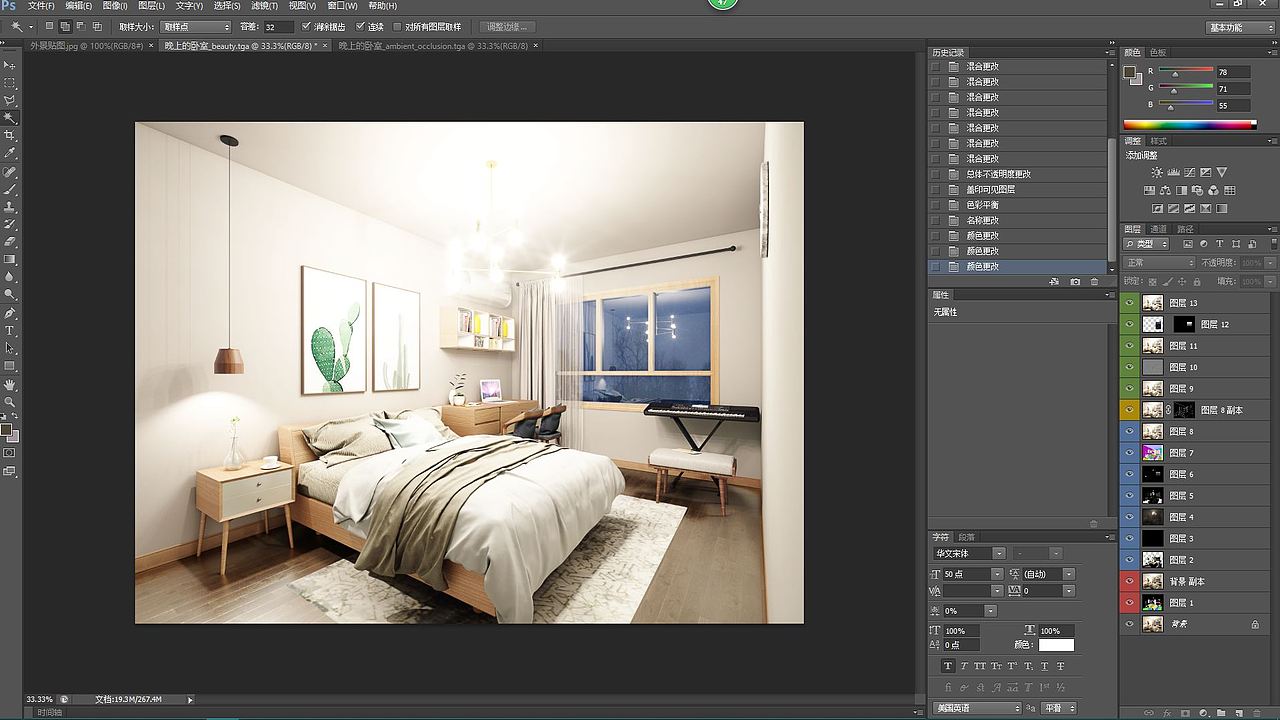The image size is (1280, 720).
Task: Open the 滤镜(T) menu
Action: pos(265,6)
